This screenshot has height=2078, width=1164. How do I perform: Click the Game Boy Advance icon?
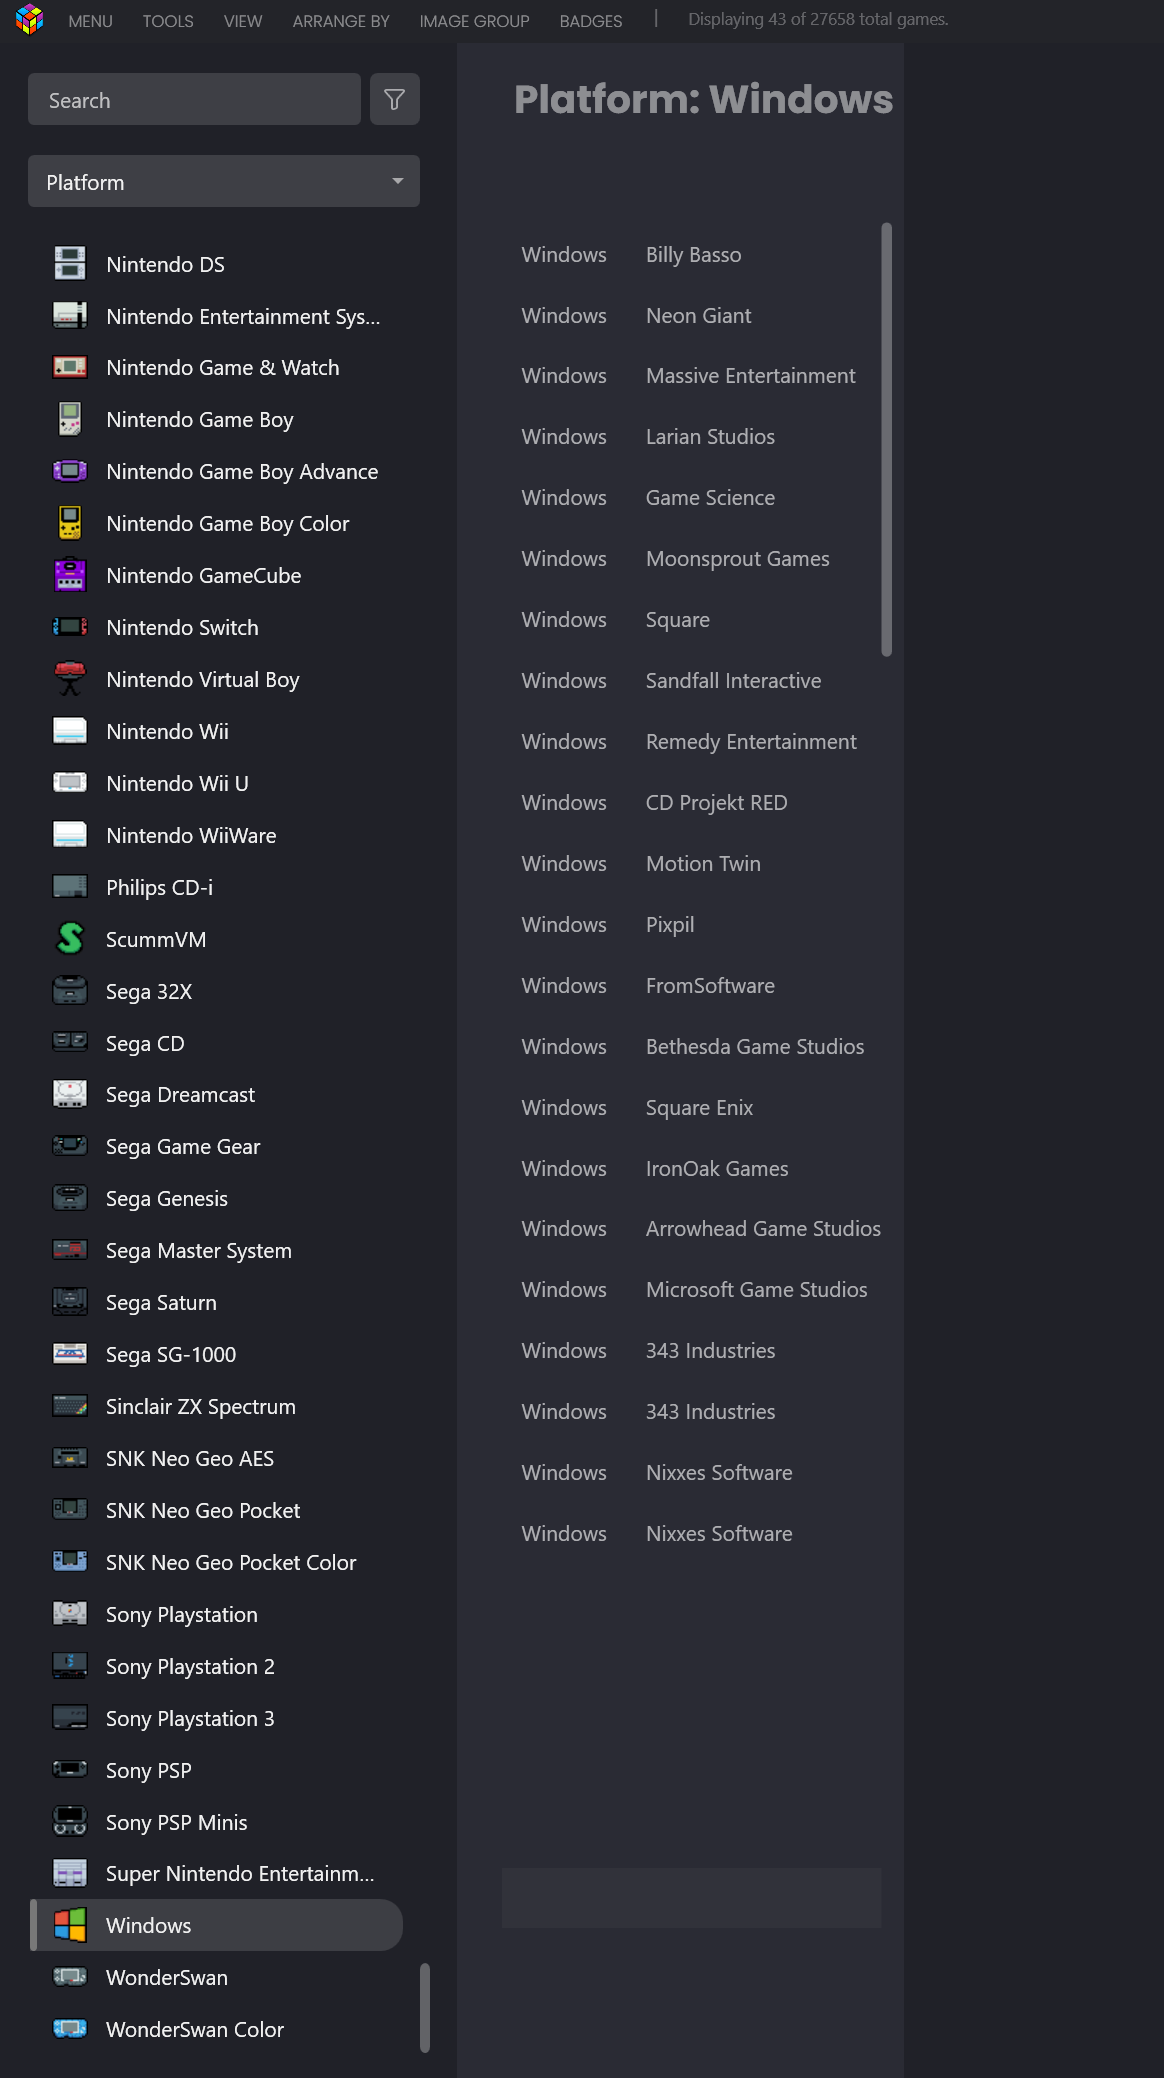[70, 472]
